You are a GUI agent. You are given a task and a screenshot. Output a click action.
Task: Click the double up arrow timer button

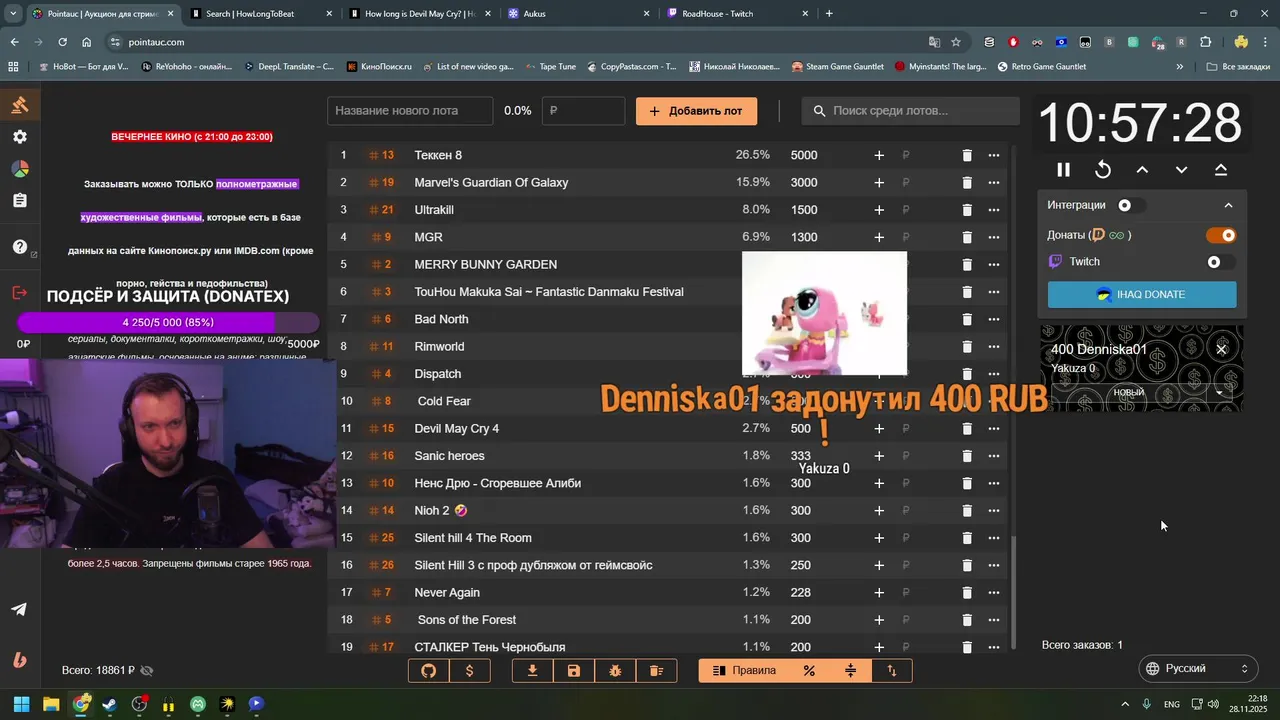point(1221,170)
